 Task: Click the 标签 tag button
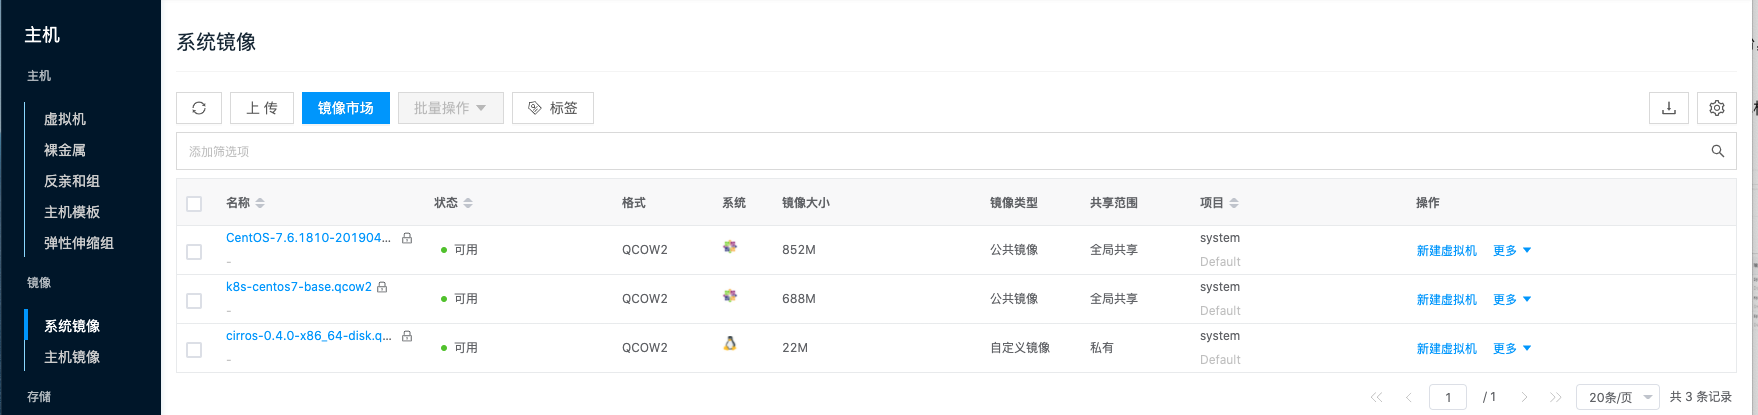coord(552,108)
